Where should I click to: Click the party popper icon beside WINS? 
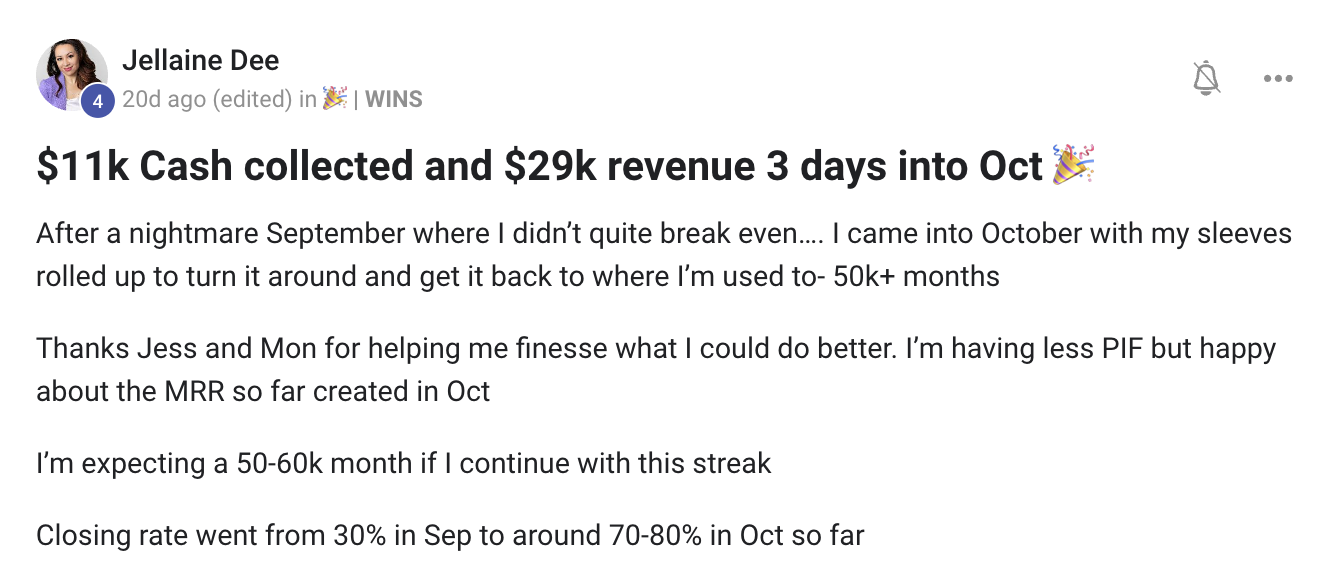tap(335, 98)
